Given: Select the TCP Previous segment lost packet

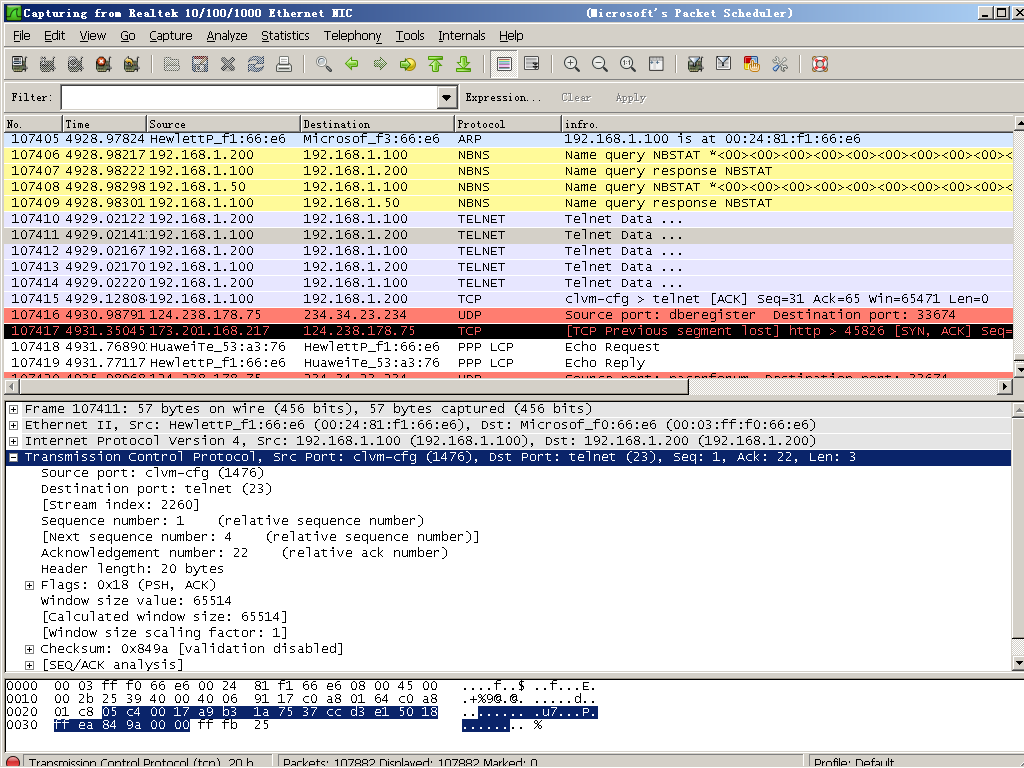Looking at the screenshot, I should [509, 331].
